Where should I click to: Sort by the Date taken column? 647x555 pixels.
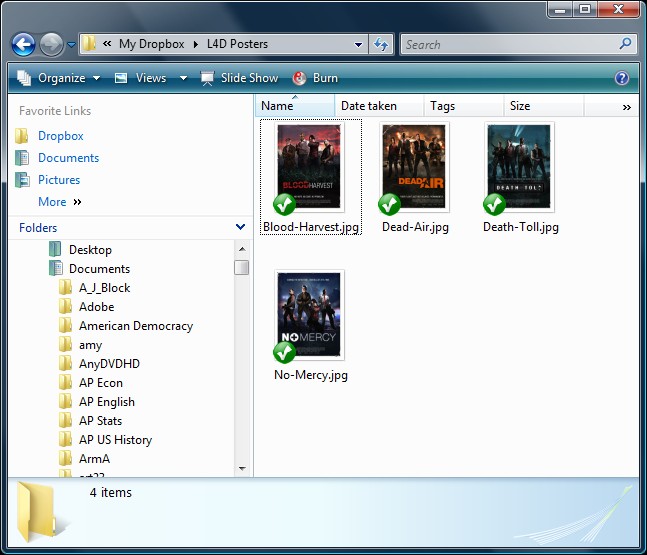point(379,106)
